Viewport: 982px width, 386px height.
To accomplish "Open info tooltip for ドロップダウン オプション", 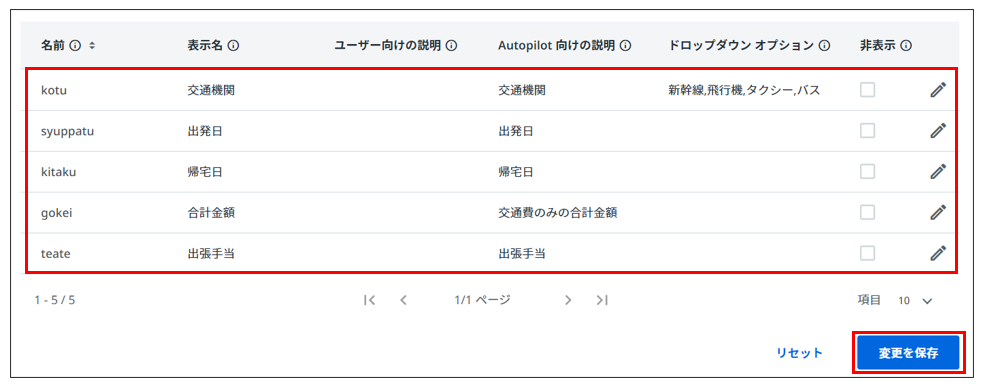I will [x=824, y=46].
